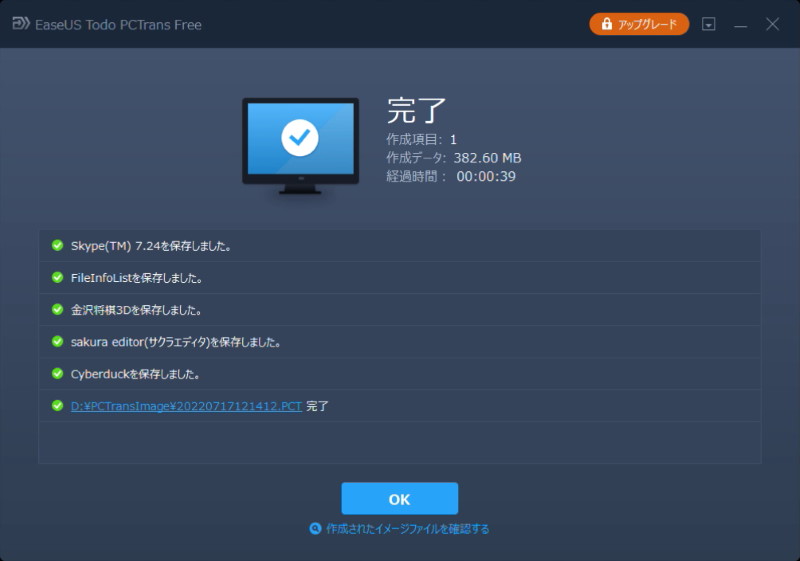Close the EaseUS Todo PCTrans window
The height and width of the screenshot is (561, 800).
772,24
